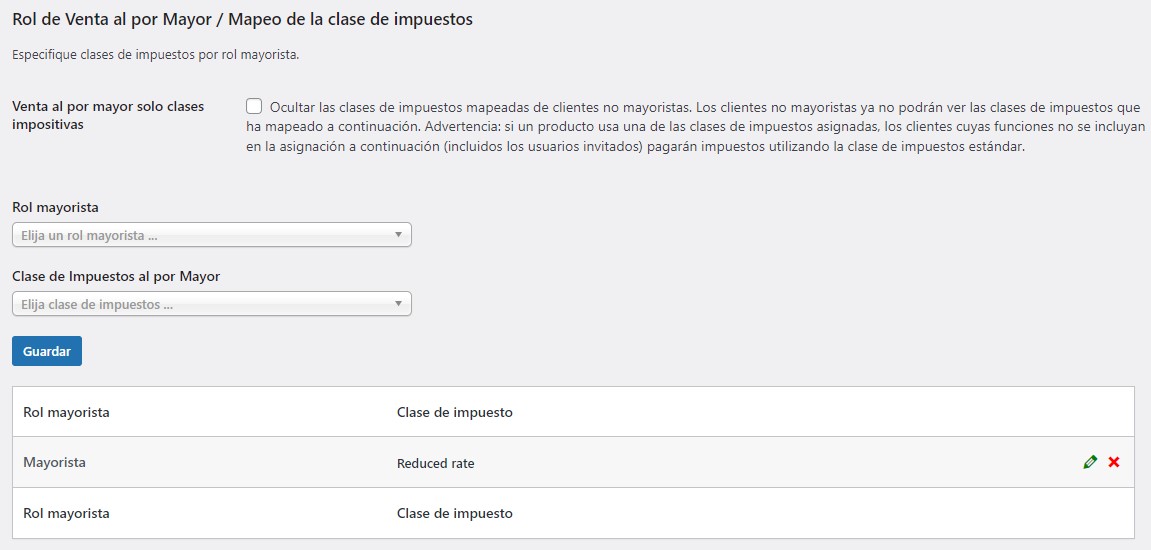The image size is (1151, 550).
Task: Delete the Mayorista mapping with red X
Action: click(1114, 462)
